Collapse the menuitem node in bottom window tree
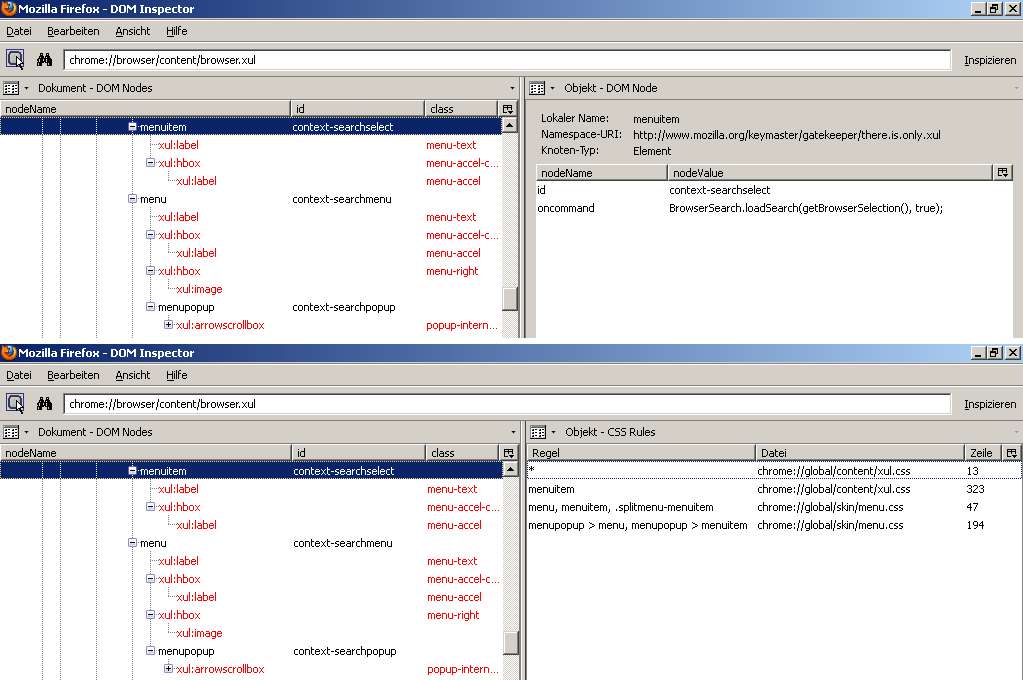 [x=132, y=471]
